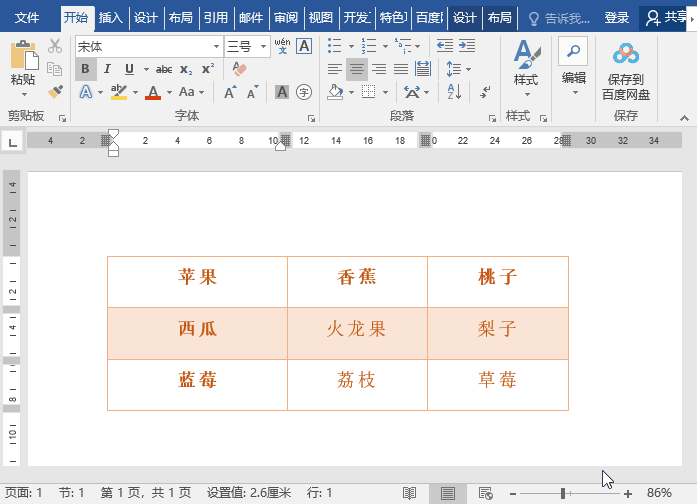
Task: Expand numbering list dropdown
Action: 385,46
